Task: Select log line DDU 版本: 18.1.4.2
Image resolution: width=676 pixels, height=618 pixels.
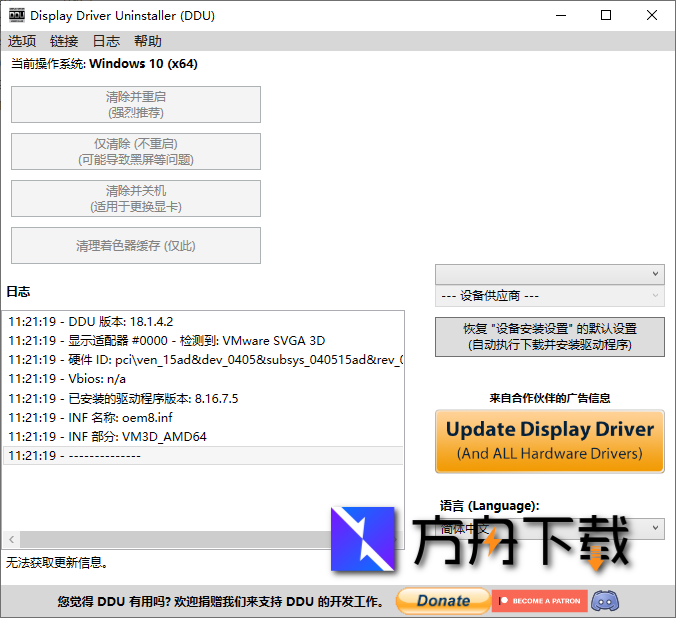Action: coord(203,322)
